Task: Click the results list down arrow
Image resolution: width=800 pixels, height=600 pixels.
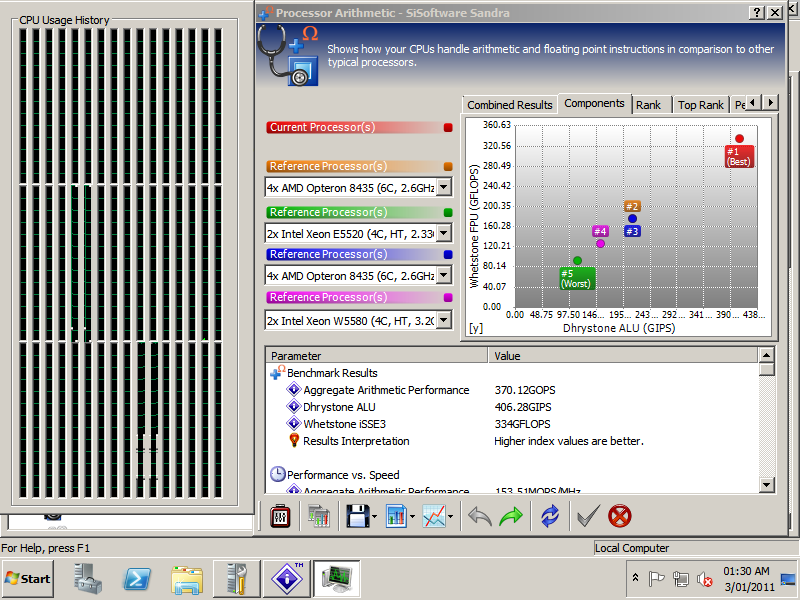Action: coord(766,485)
